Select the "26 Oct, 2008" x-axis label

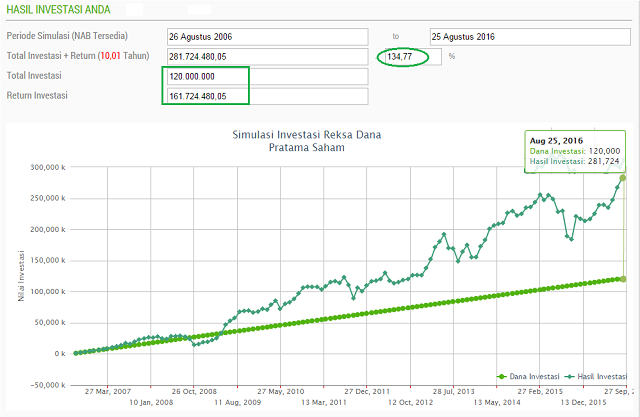[194, 391]
